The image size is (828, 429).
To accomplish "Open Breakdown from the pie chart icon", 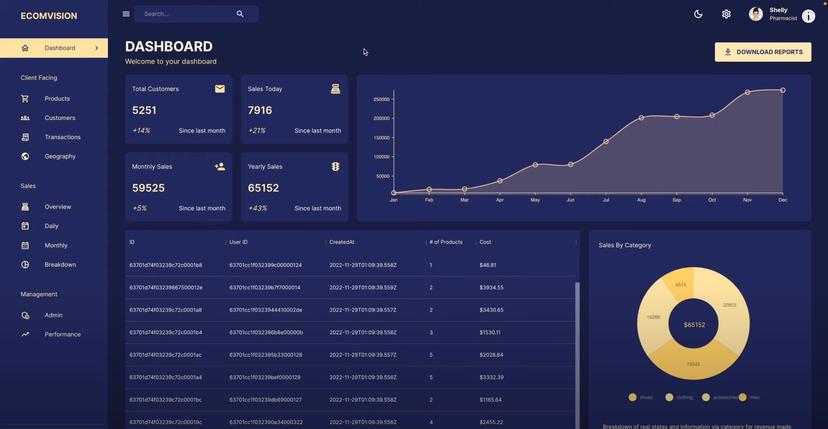I will coord(25,265).
